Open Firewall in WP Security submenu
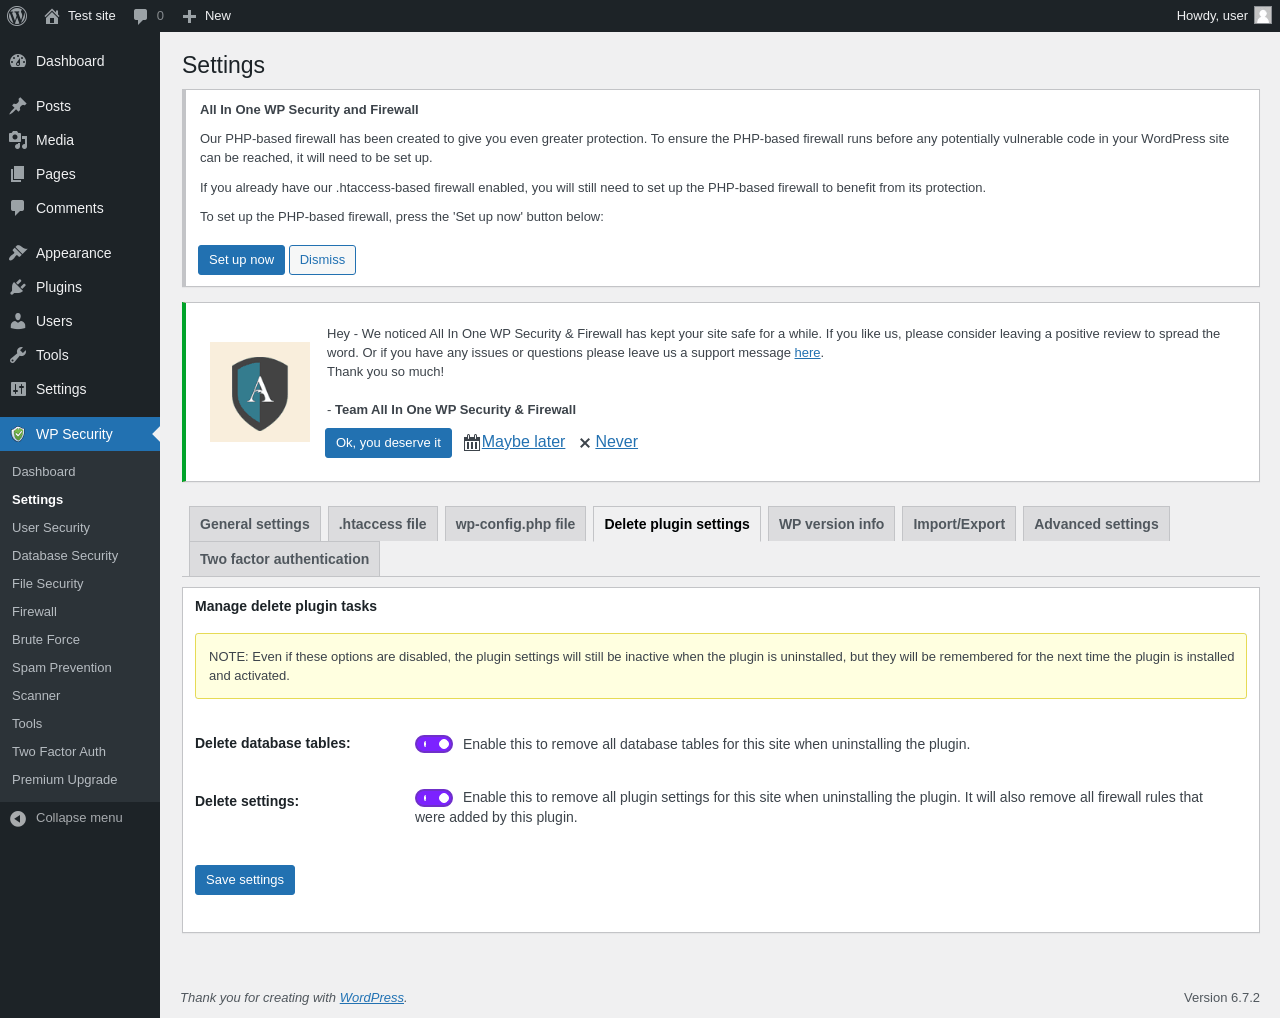The image size is (1280, 1018). pos(34,611)
